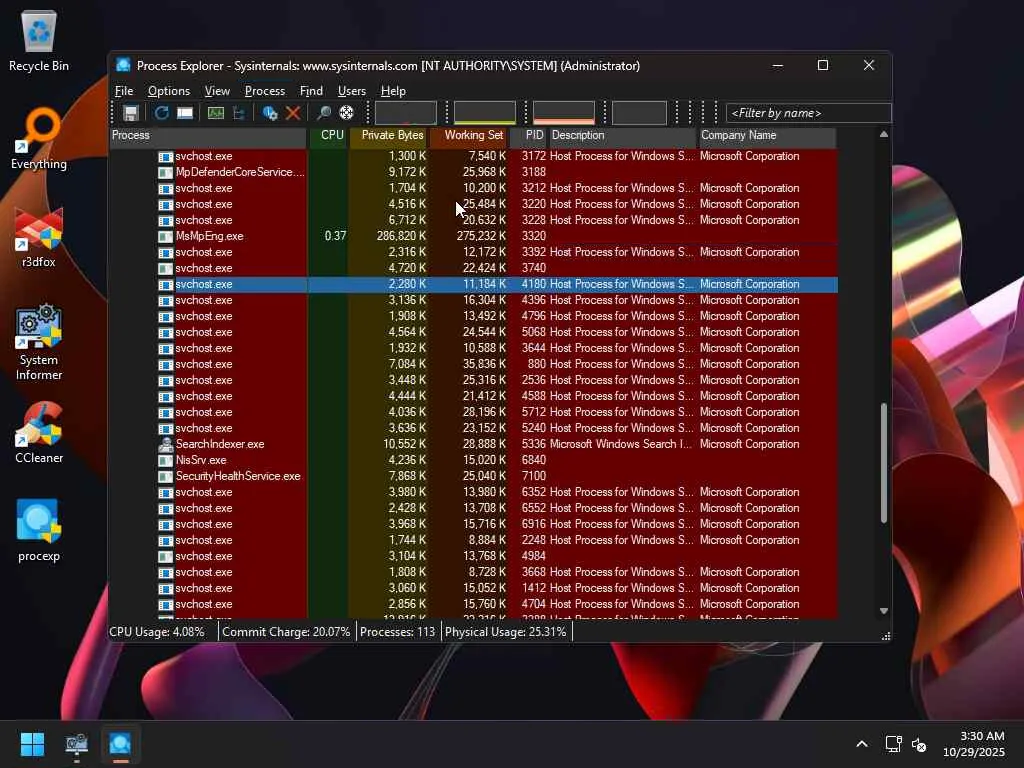Click the Commit Charge status bar entry
This screenshot has height=768, width=1024.
[x=286, y=632]
